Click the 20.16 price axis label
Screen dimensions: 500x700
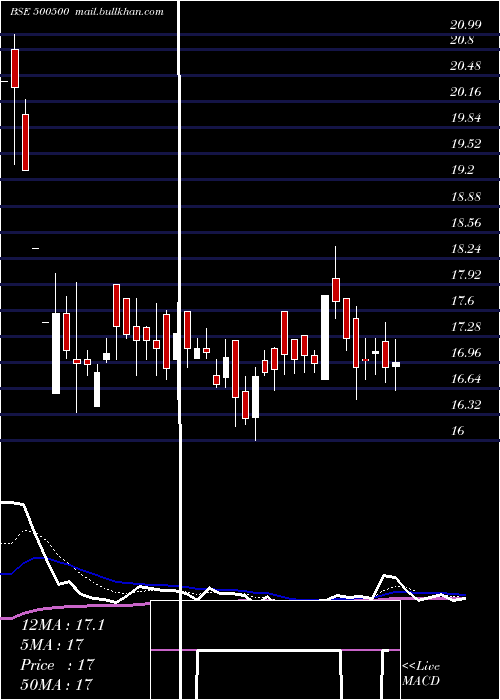(x=466, y=92)
